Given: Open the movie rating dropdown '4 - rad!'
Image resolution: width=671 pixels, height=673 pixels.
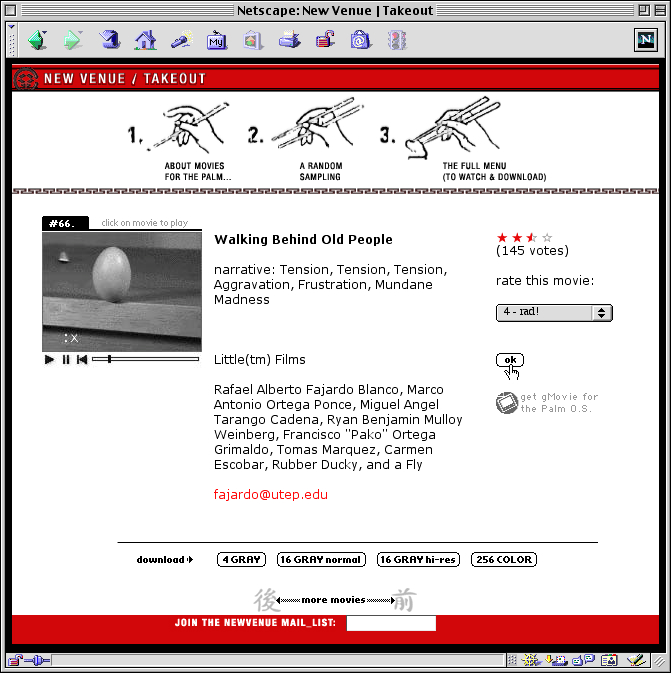Looking at the screenshot, I should click(554, 313).
